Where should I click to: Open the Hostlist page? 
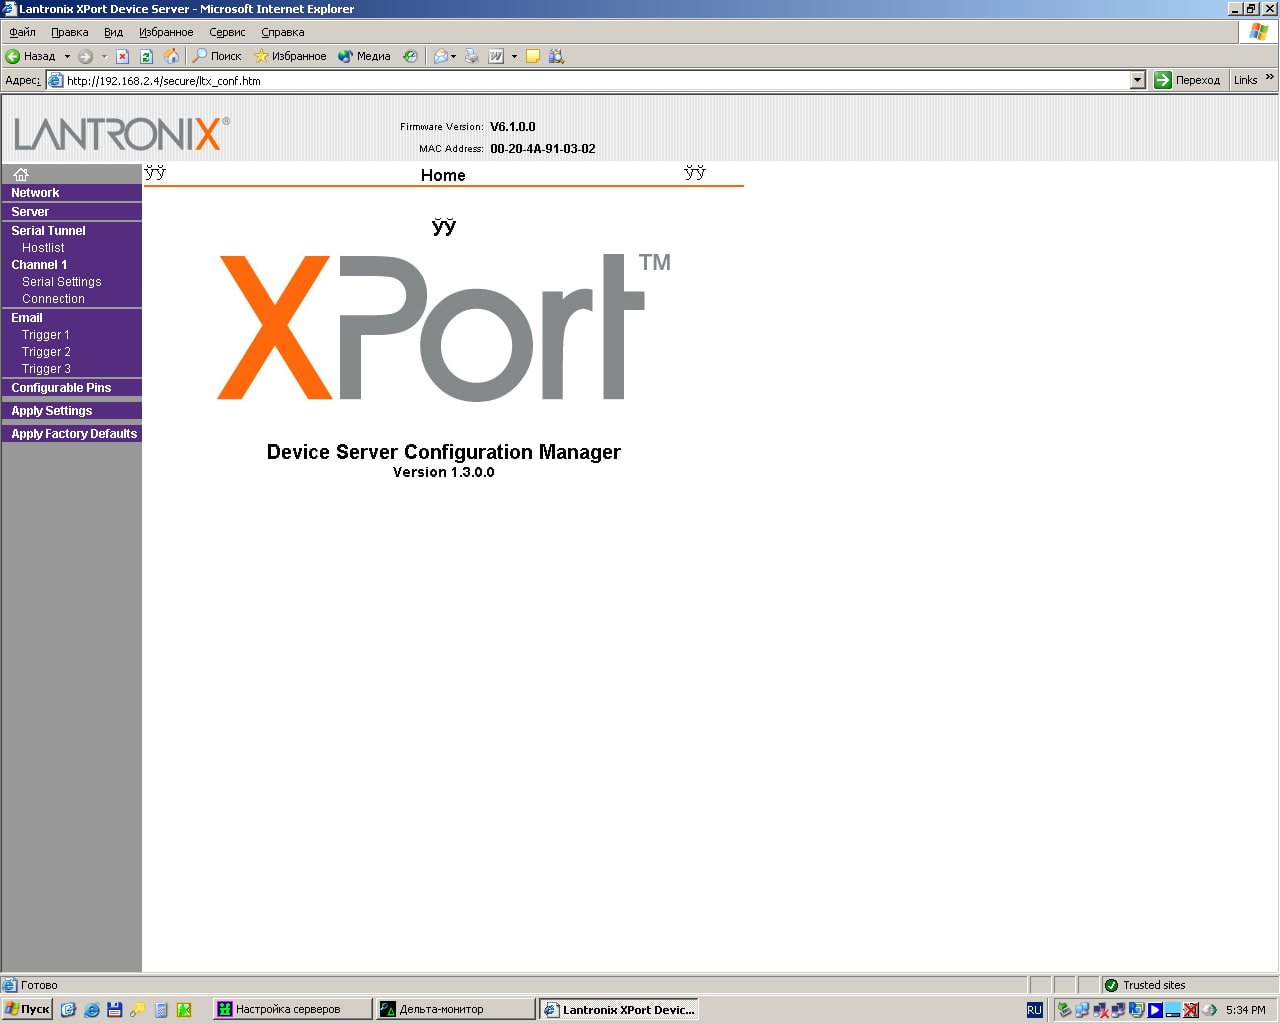[43, 248]
